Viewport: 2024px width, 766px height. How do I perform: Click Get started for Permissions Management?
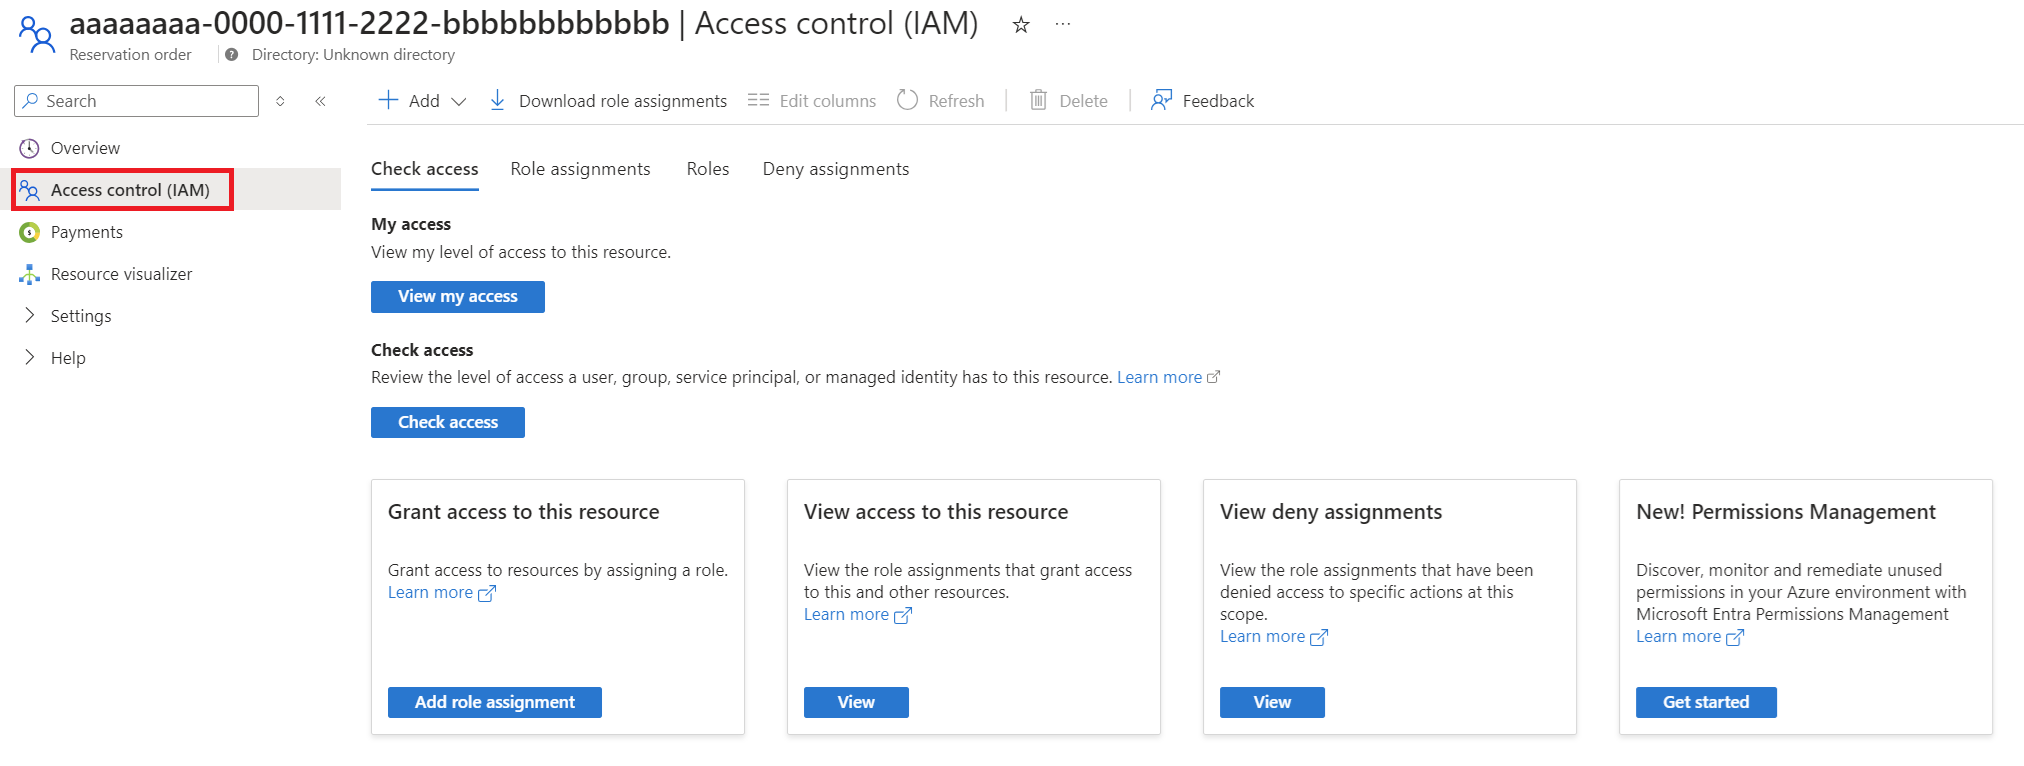pos(1705,702)
